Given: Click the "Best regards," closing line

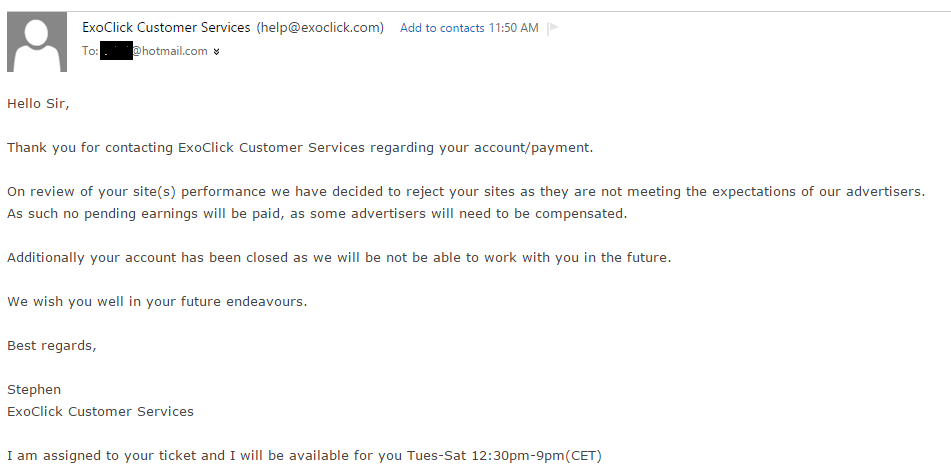Looking at the screenshot, I should 52,345.
